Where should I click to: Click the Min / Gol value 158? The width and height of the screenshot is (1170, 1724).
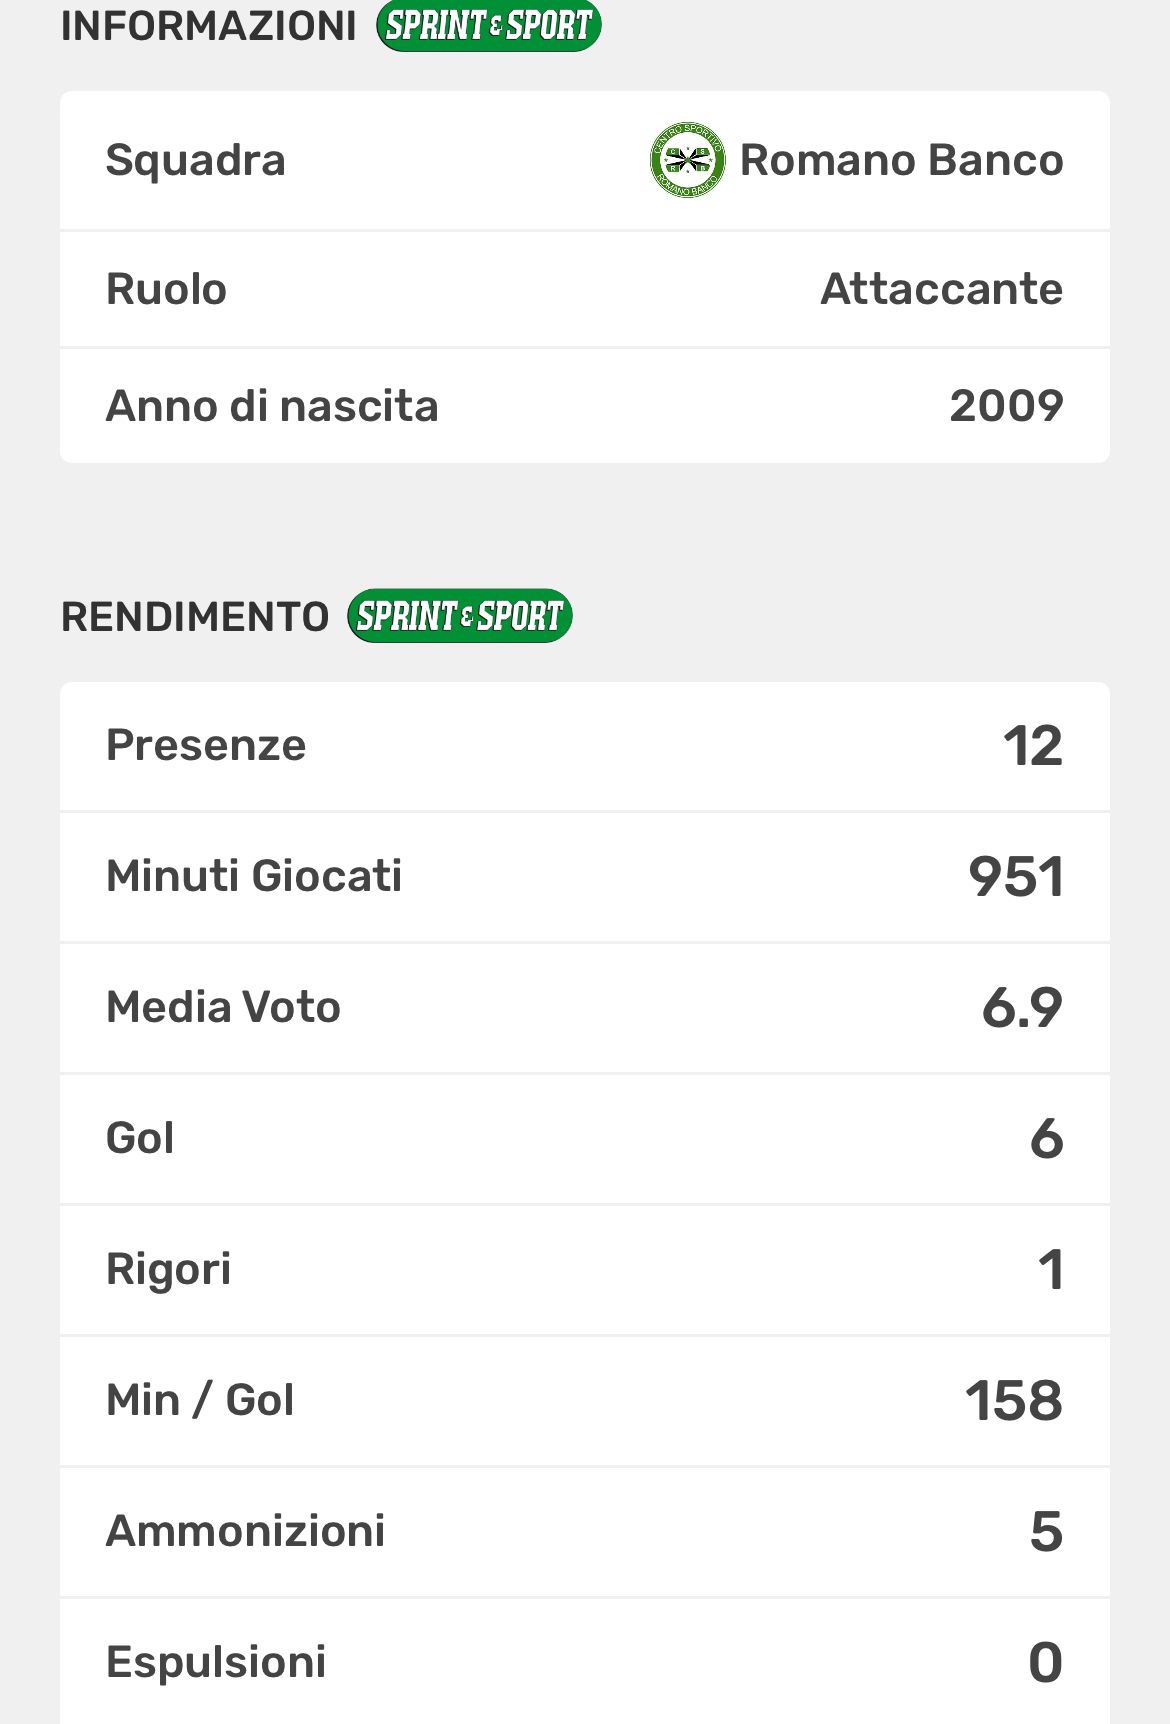pos(1013,1400)
